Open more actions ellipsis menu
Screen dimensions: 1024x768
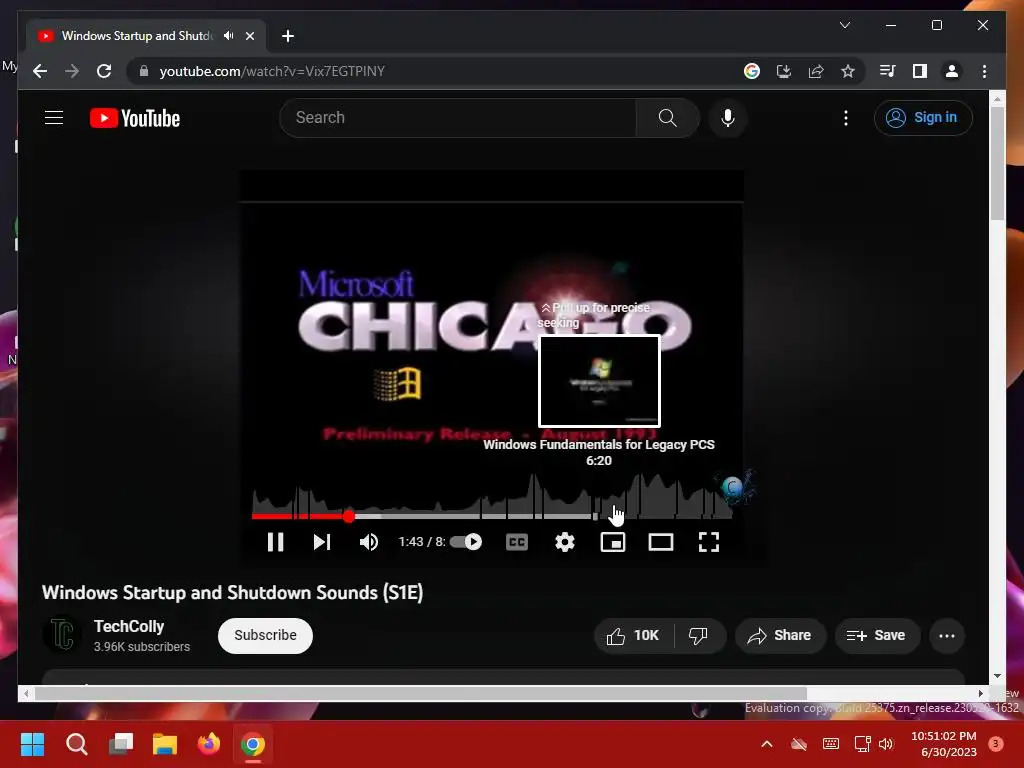coord(946,636)
